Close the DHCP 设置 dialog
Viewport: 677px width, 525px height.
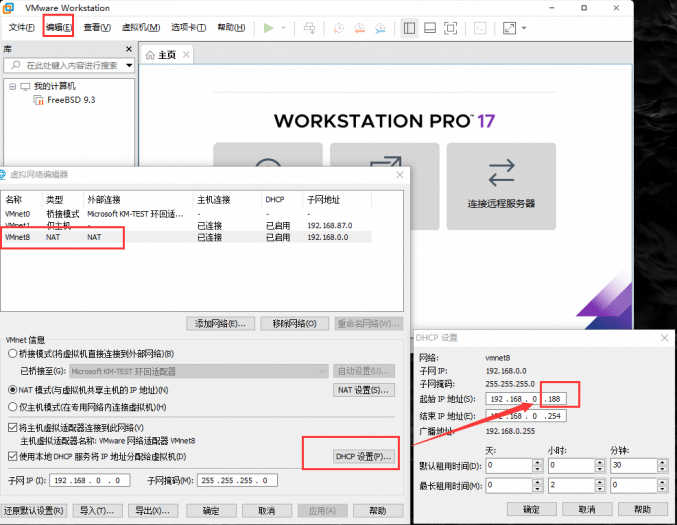point(664,338)
